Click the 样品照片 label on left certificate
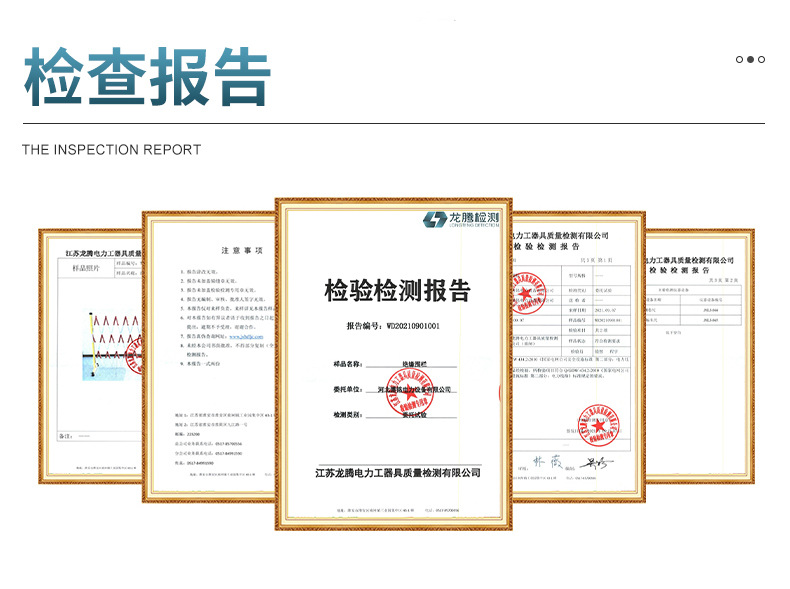Viewport: 790px width, 589px height. 86,268
